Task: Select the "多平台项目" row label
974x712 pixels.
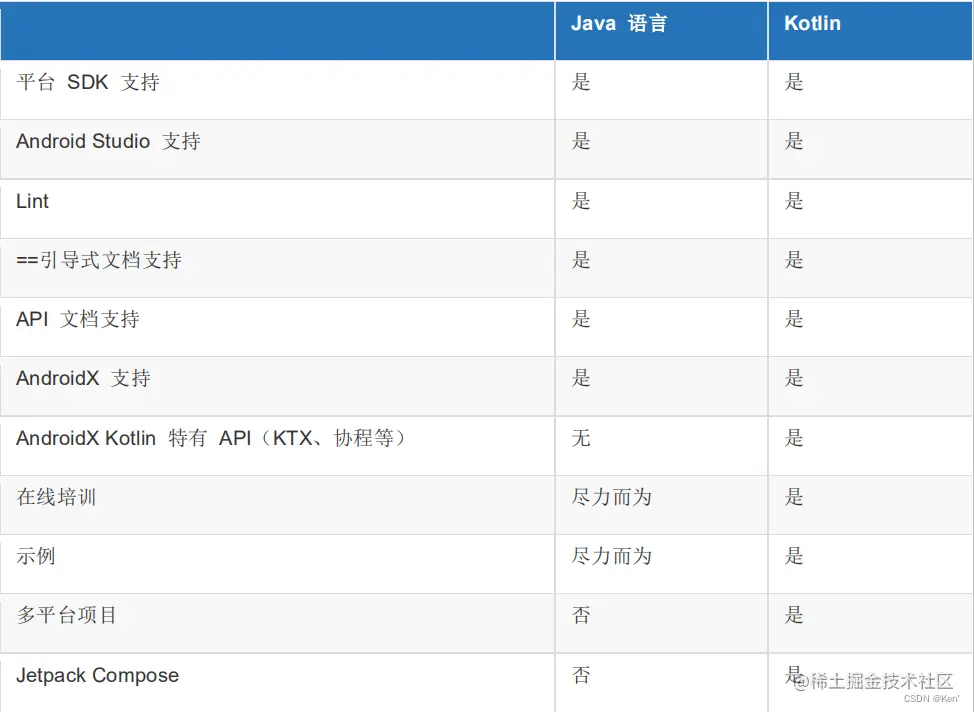Action: click(x=66, y=614)
